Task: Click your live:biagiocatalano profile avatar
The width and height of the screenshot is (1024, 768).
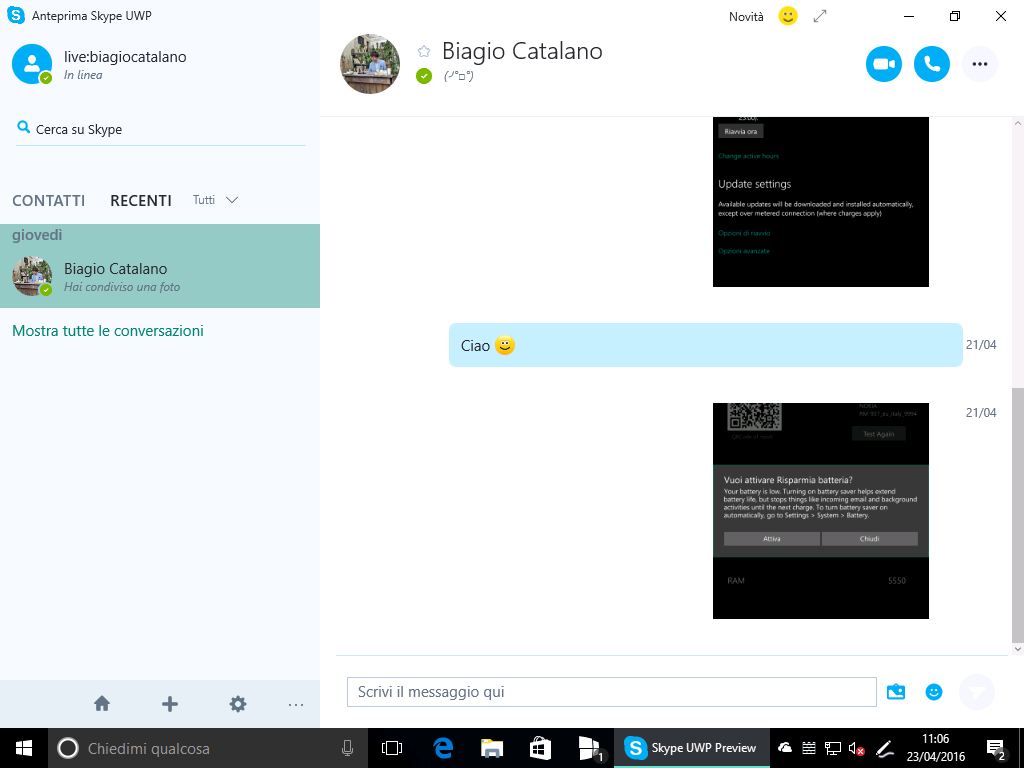Action: [x=32, y=64]
